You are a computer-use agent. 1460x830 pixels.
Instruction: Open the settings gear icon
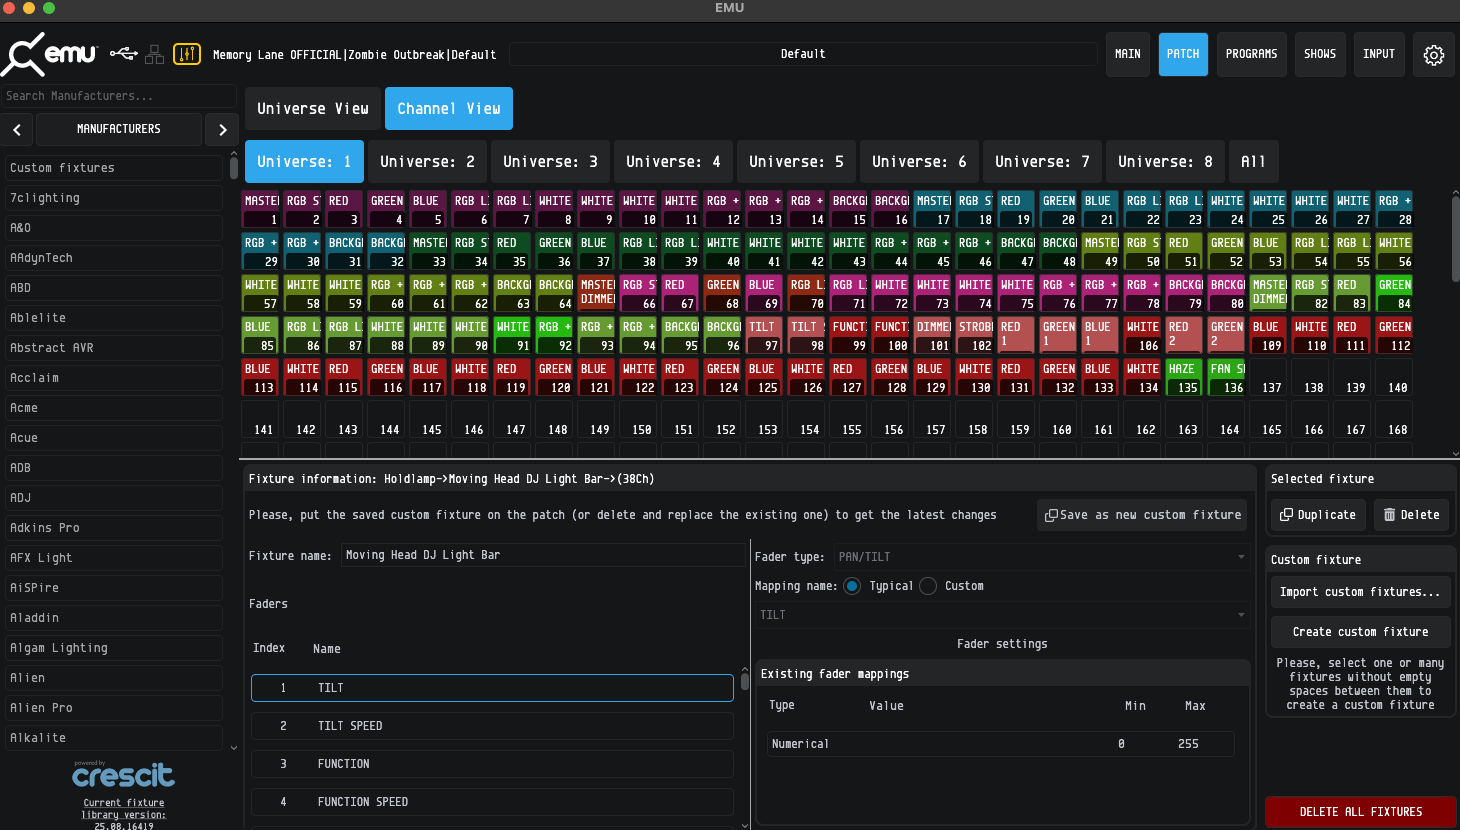(x=1433, y=55)
